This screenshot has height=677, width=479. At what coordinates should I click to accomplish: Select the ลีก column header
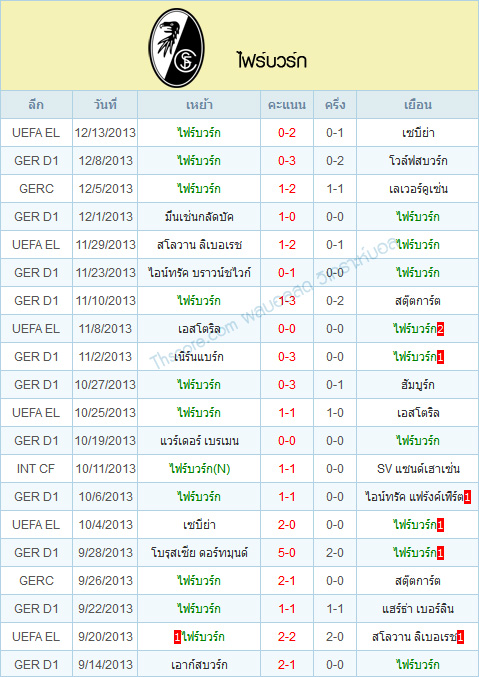pos(36,104)
